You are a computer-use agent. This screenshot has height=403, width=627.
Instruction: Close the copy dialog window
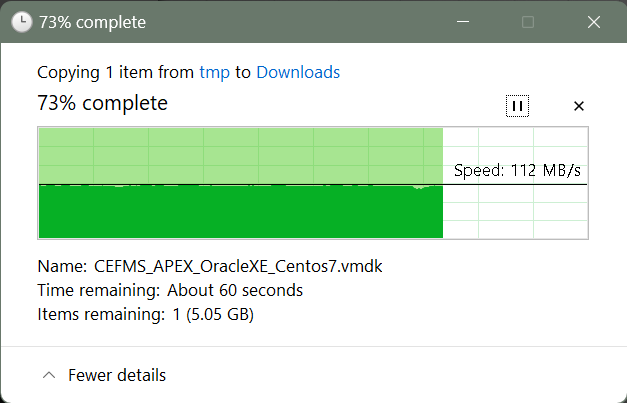click(594, 22)
